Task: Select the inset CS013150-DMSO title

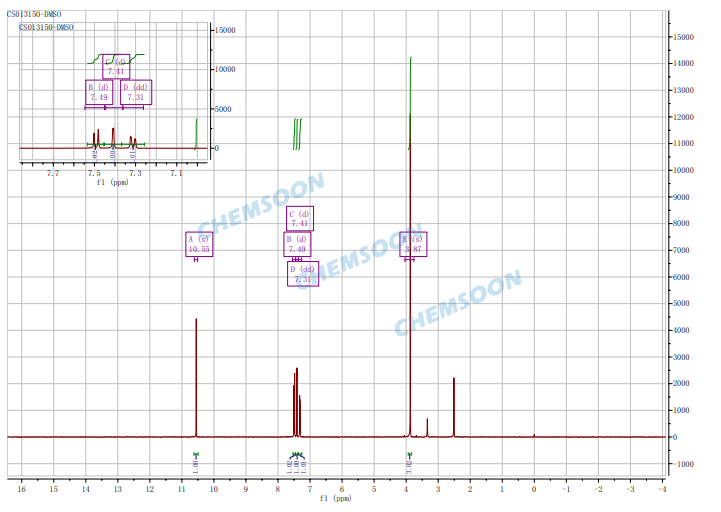Action: tap(47, 28)
